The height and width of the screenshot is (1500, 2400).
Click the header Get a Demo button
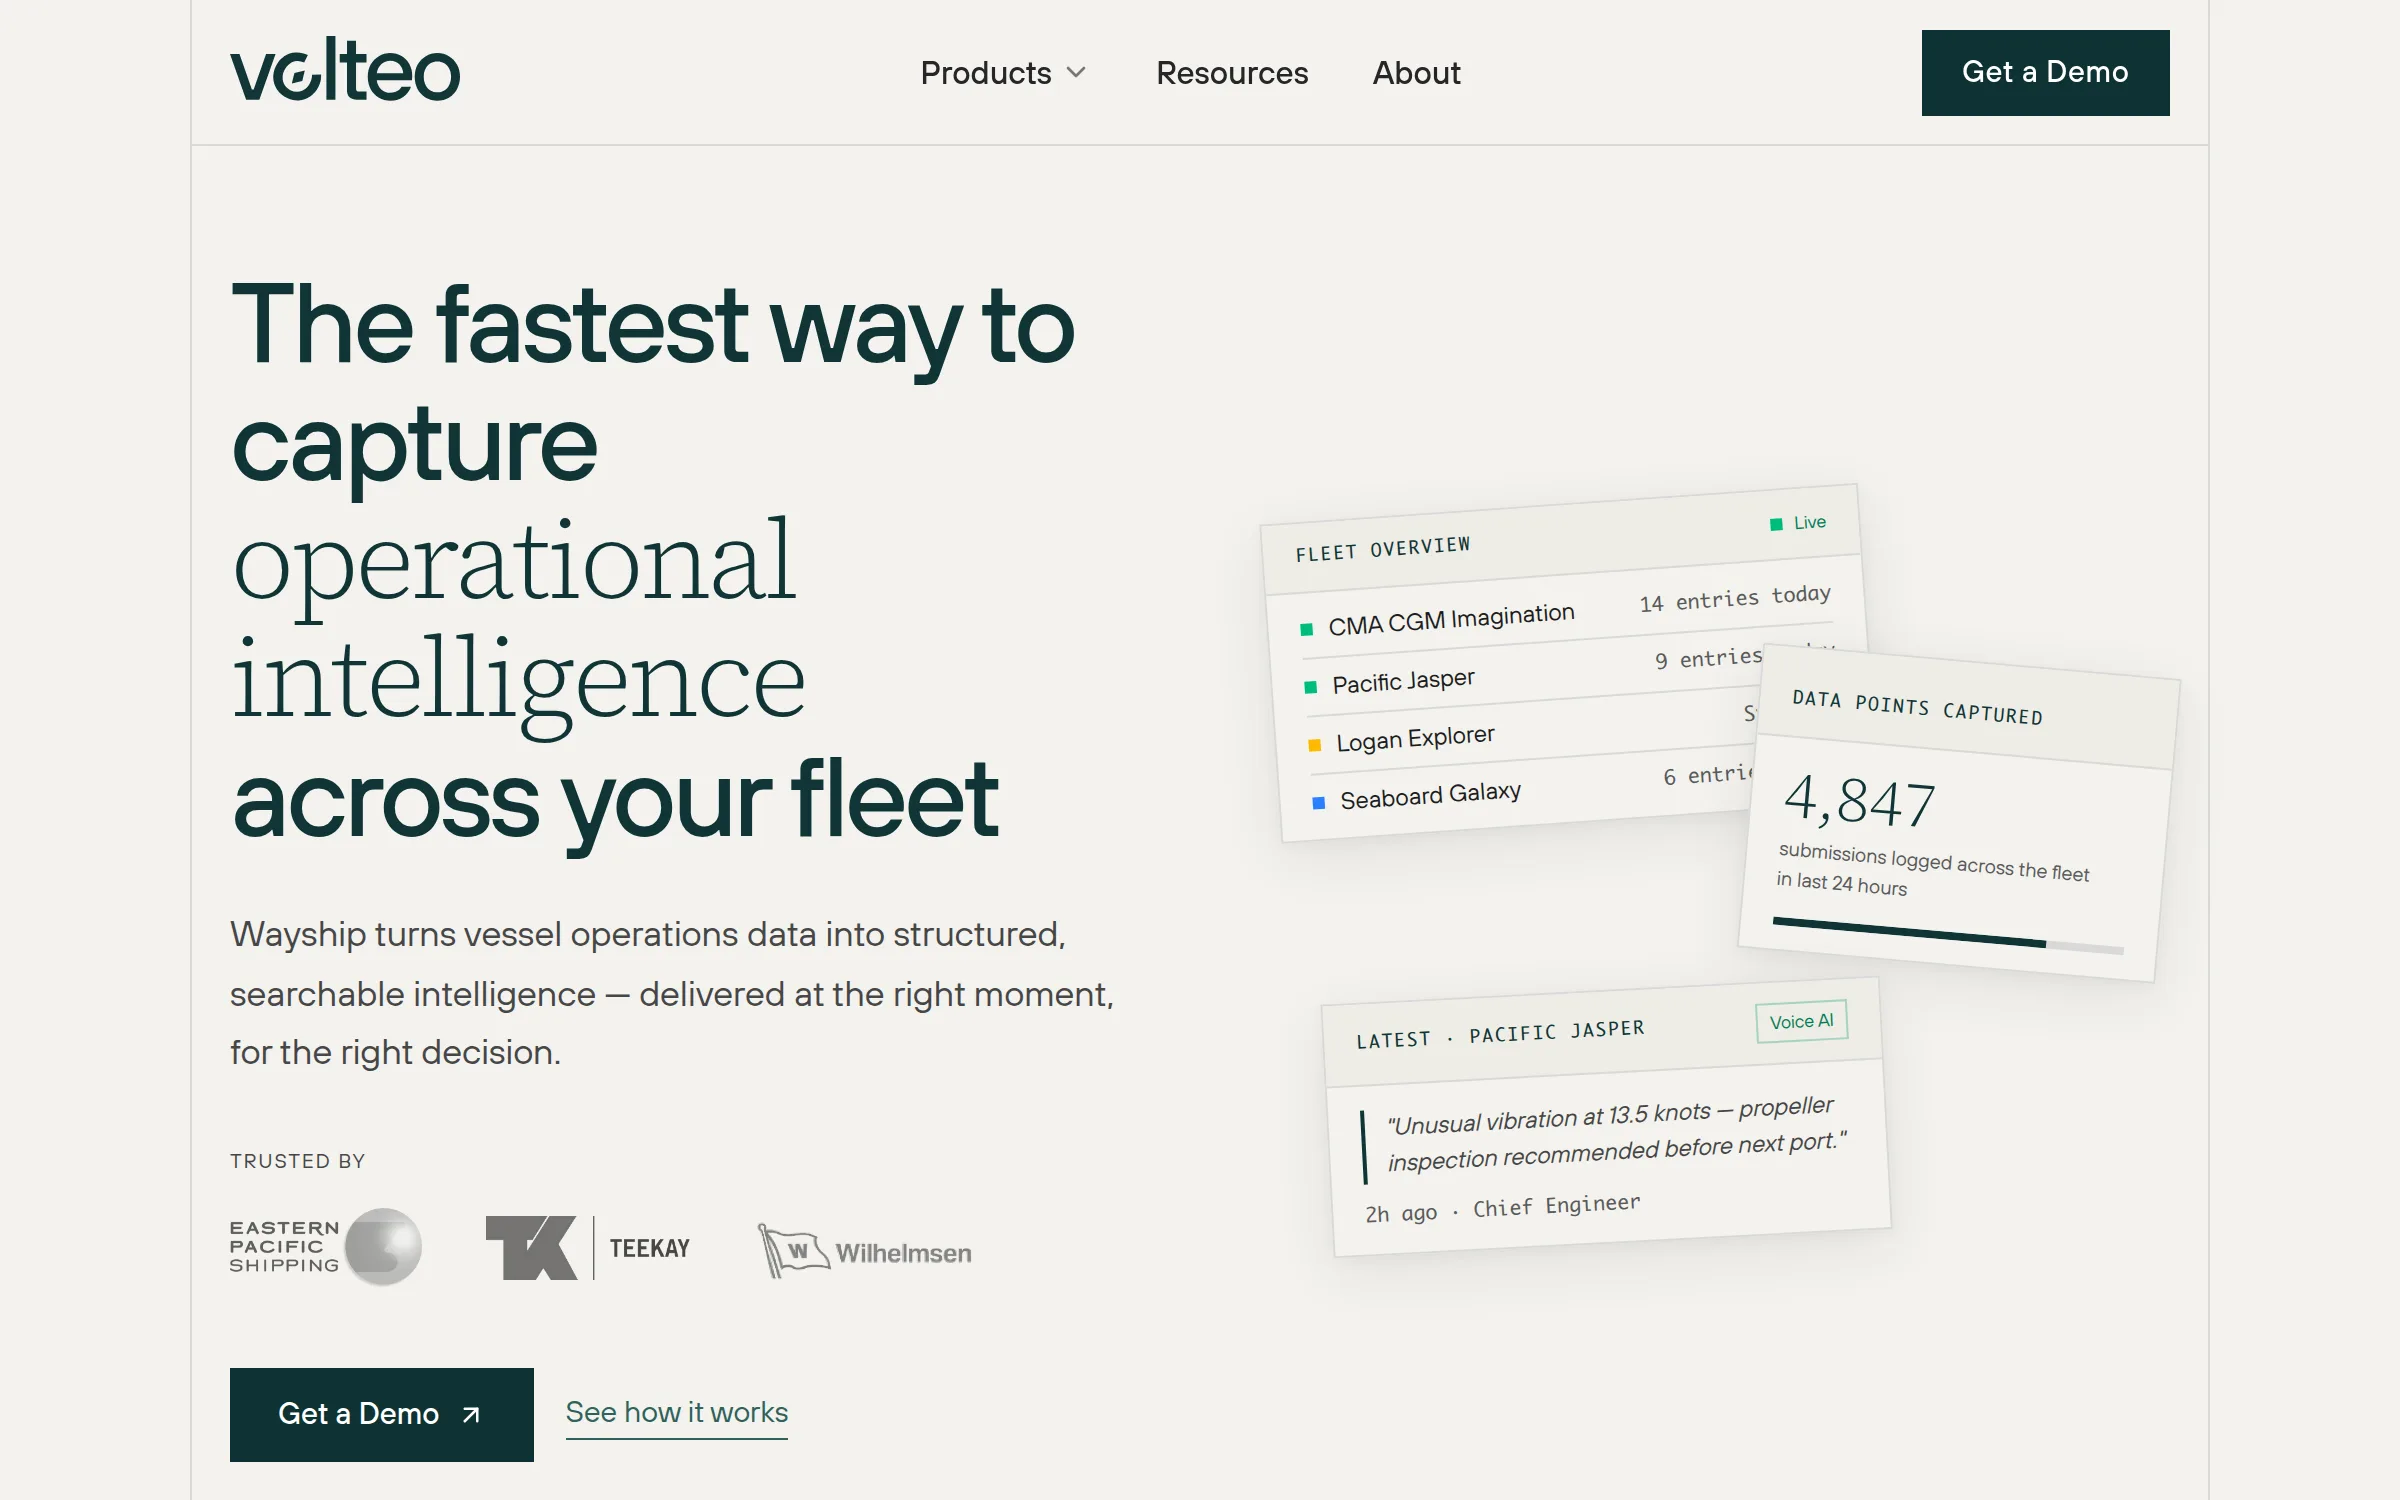click(x=2045, y=73)
